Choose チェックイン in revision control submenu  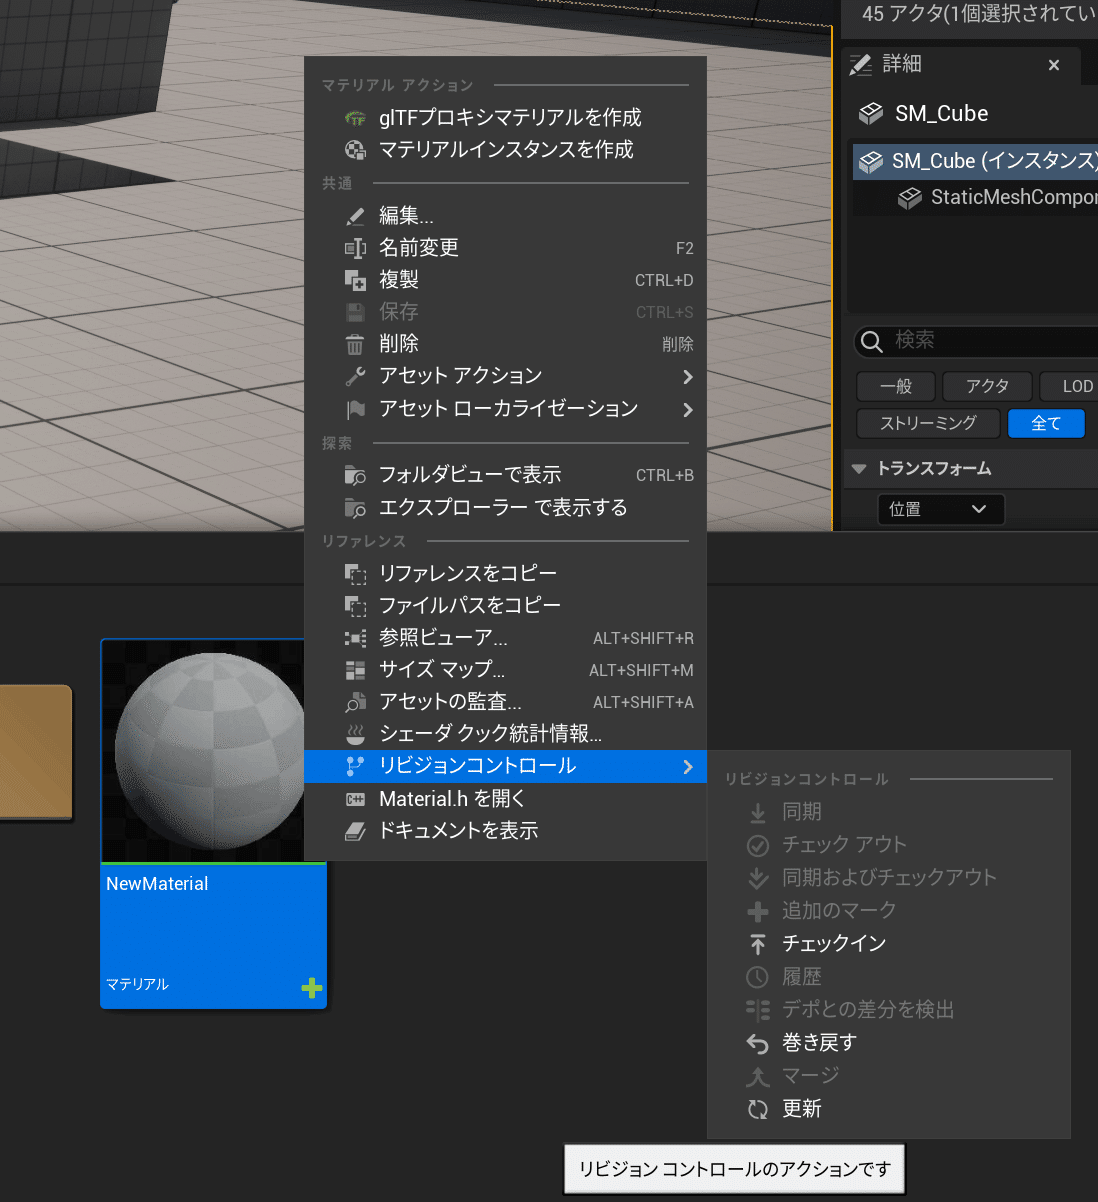point(888,944)
